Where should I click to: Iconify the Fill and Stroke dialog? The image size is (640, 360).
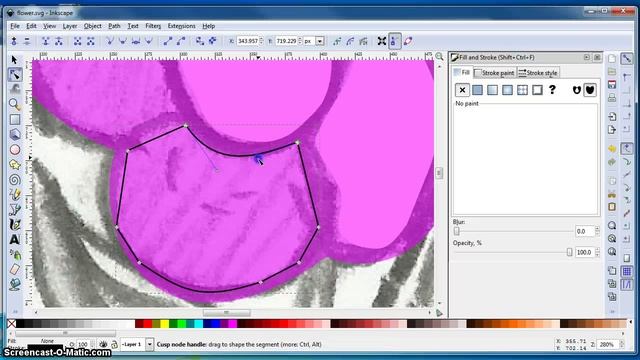[587, 58]
